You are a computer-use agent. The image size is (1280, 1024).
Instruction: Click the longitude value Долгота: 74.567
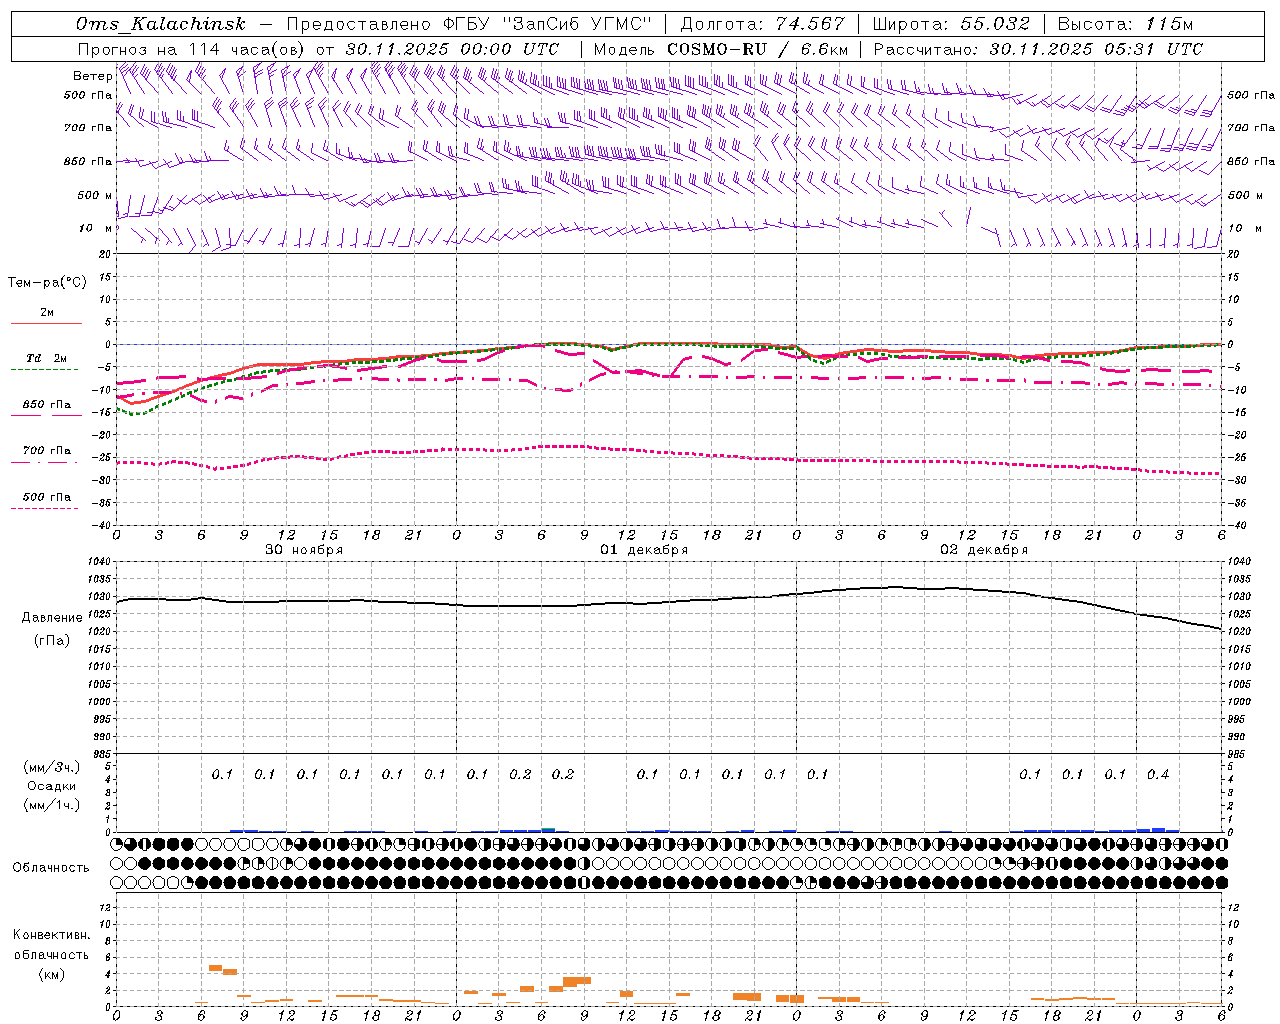point(763,24)
